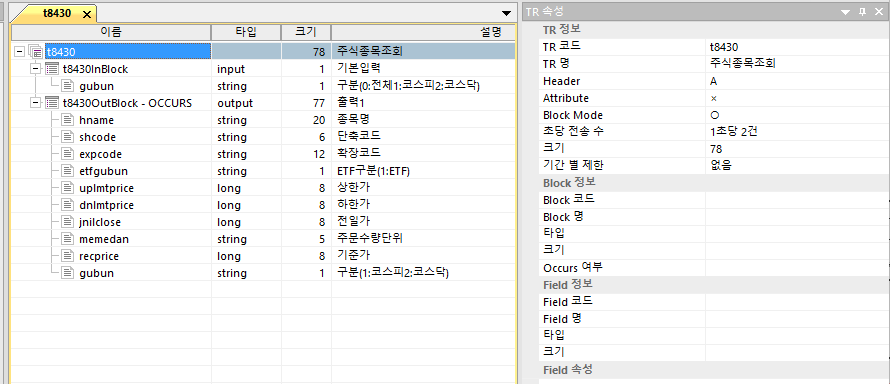
Task: Select the recprice field row
Action: [x=263, y=256]
